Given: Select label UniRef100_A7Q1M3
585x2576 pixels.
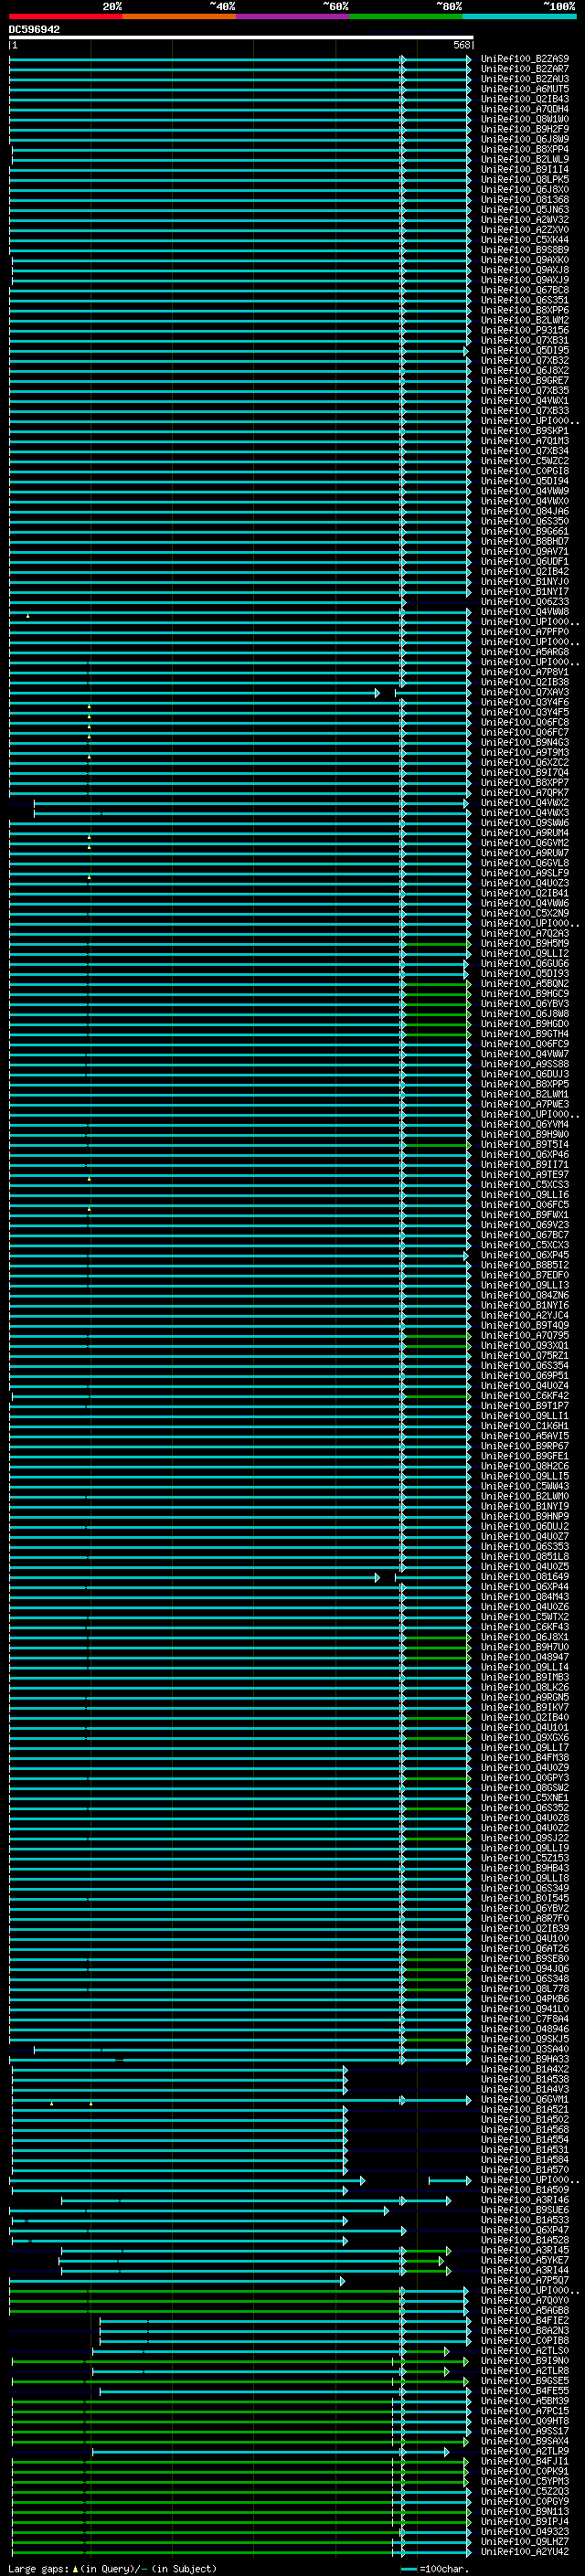Looking at the screenshot, I should point(525,441).
